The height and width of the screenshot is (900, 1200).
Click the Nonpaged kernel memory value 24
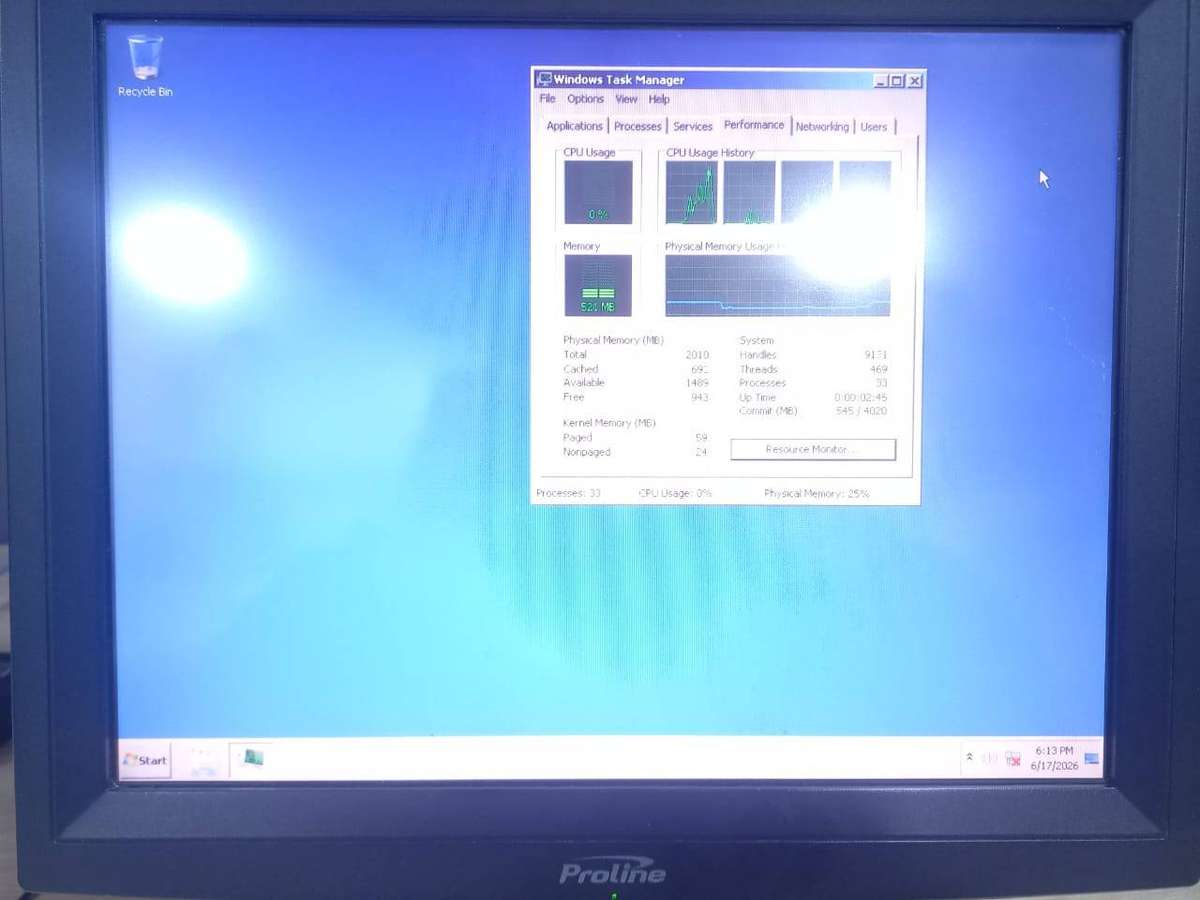(x=701, y=452)
